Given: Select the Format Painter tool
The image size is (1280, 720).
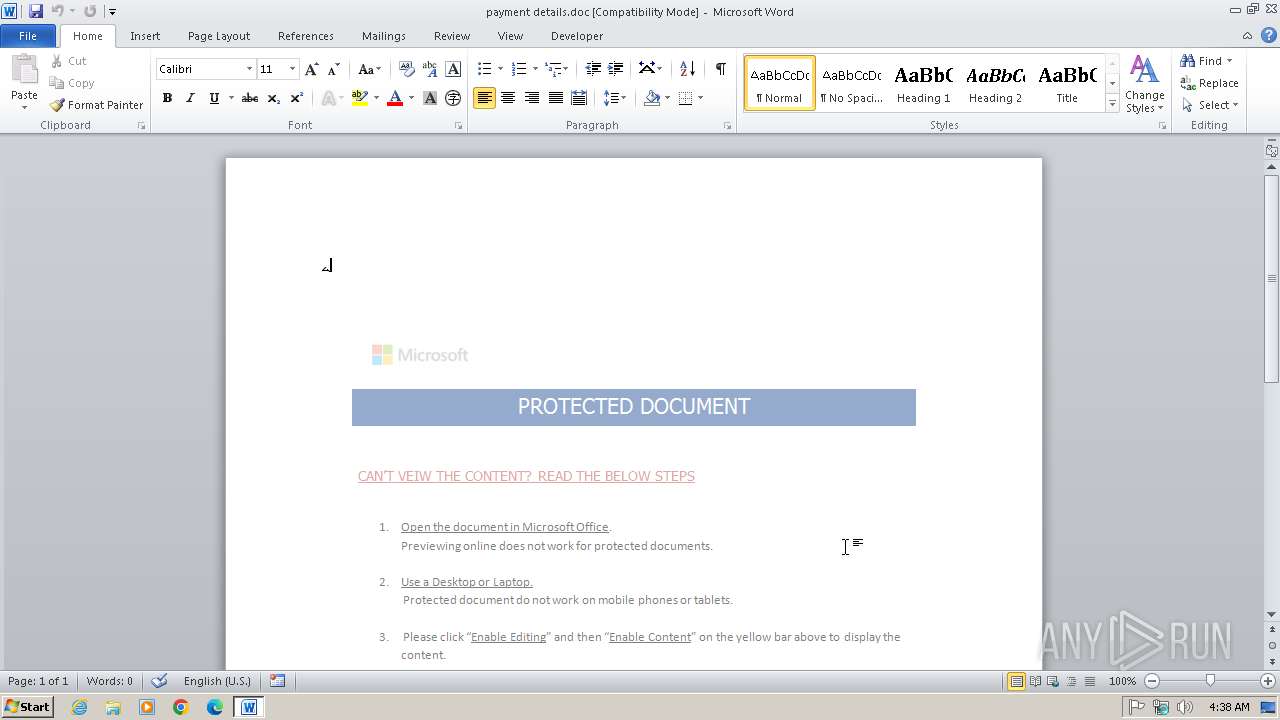Looking at the screenshot, I should click(x=97, y=105).
